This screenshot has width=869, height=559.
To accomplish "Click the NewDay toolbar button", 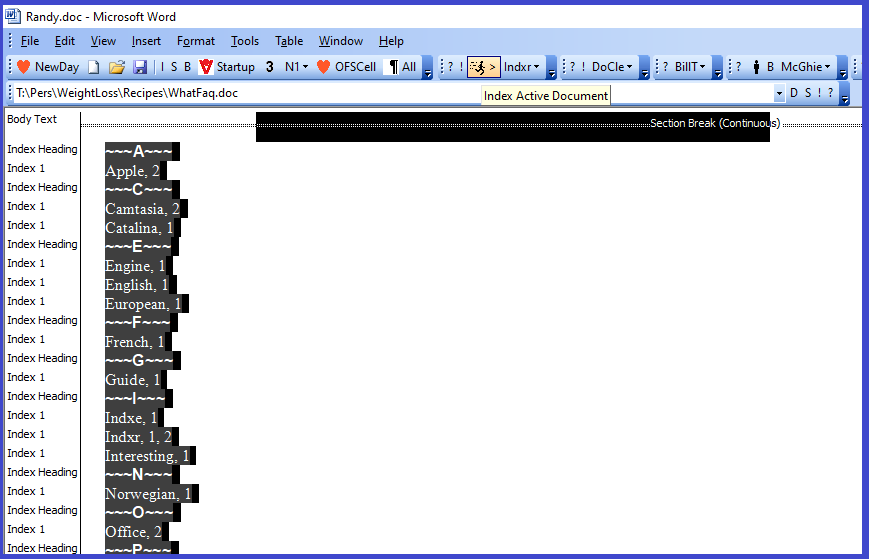I will 48,67.
